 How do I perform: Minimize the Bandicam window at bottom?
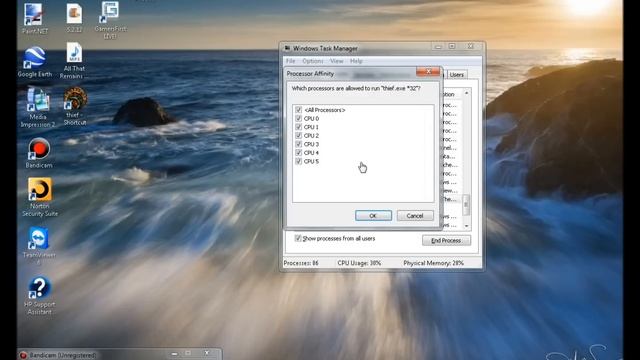point(174,354)
